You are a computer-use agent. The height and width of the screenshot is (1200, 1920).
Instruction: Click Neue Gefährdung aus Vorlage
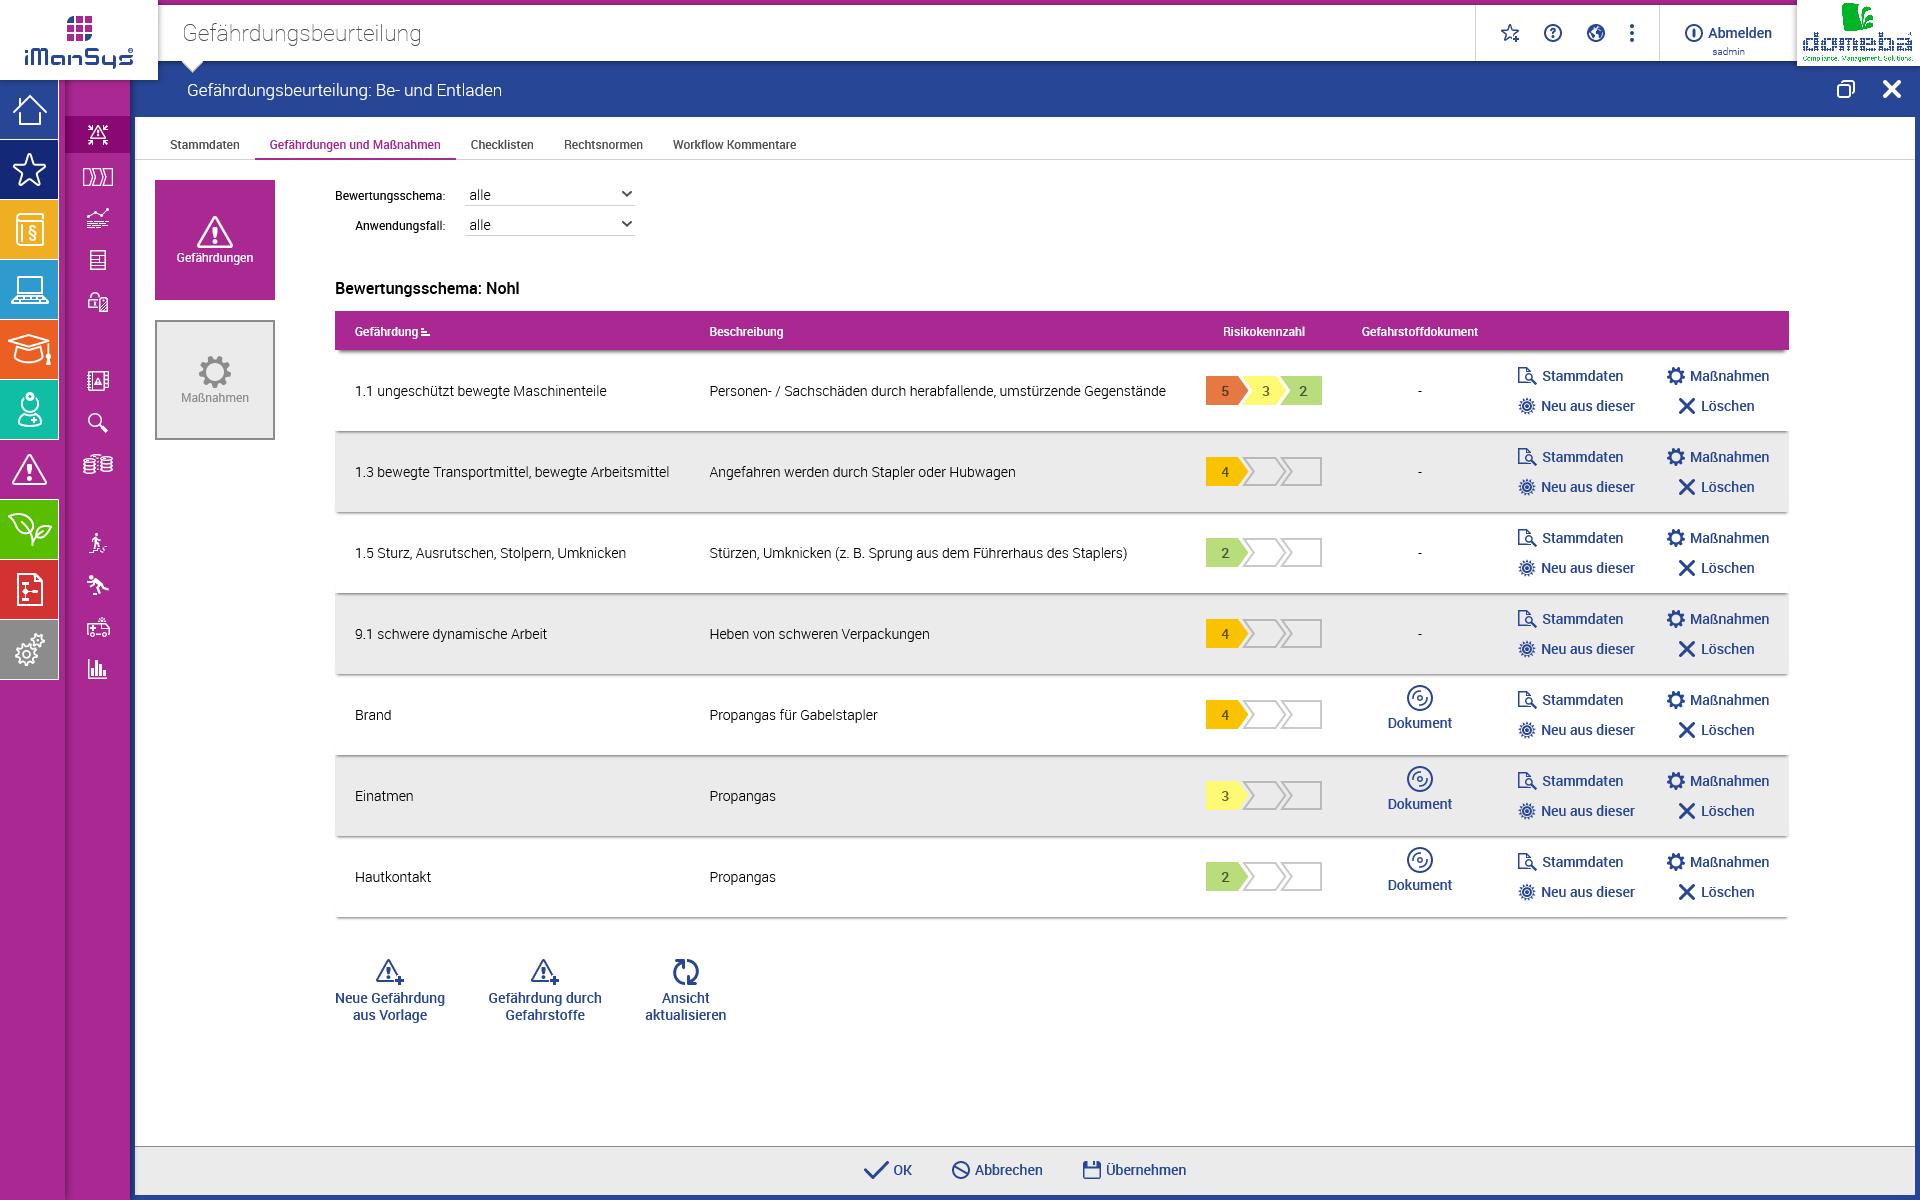(389, 988)
